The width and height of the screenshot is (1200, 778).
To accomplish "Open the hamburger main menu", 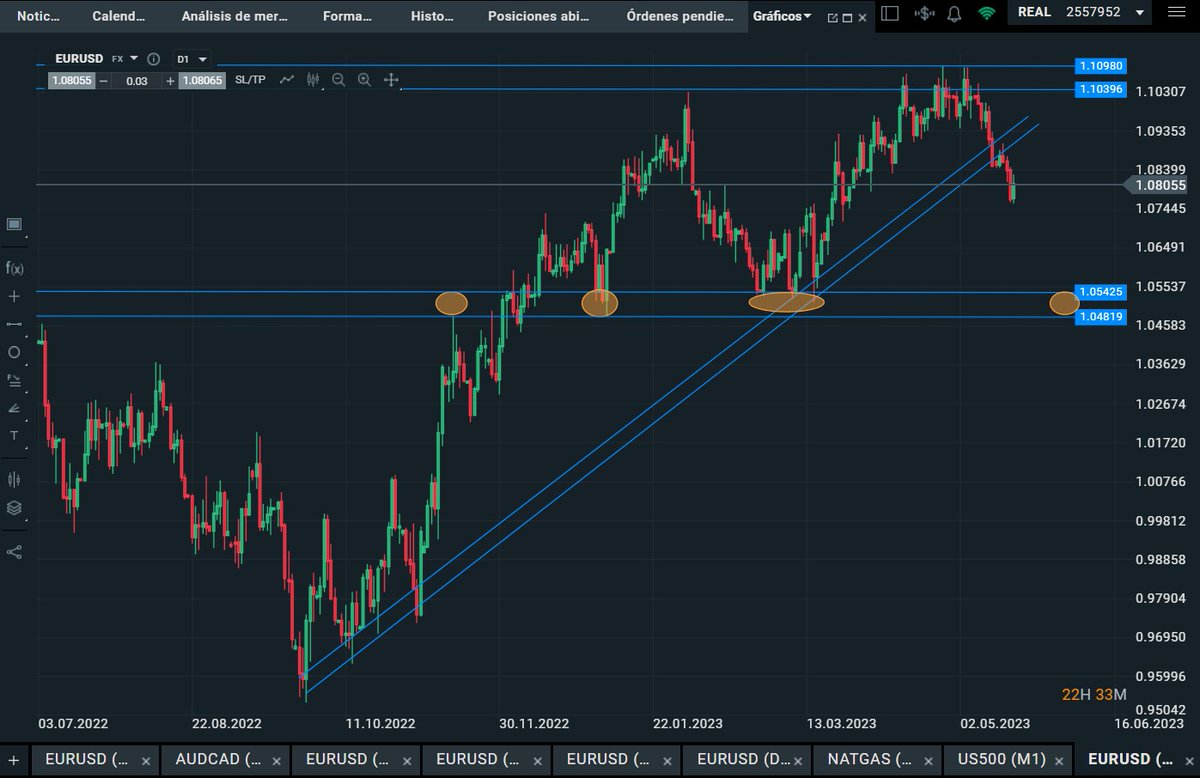I will (1176, 13).
